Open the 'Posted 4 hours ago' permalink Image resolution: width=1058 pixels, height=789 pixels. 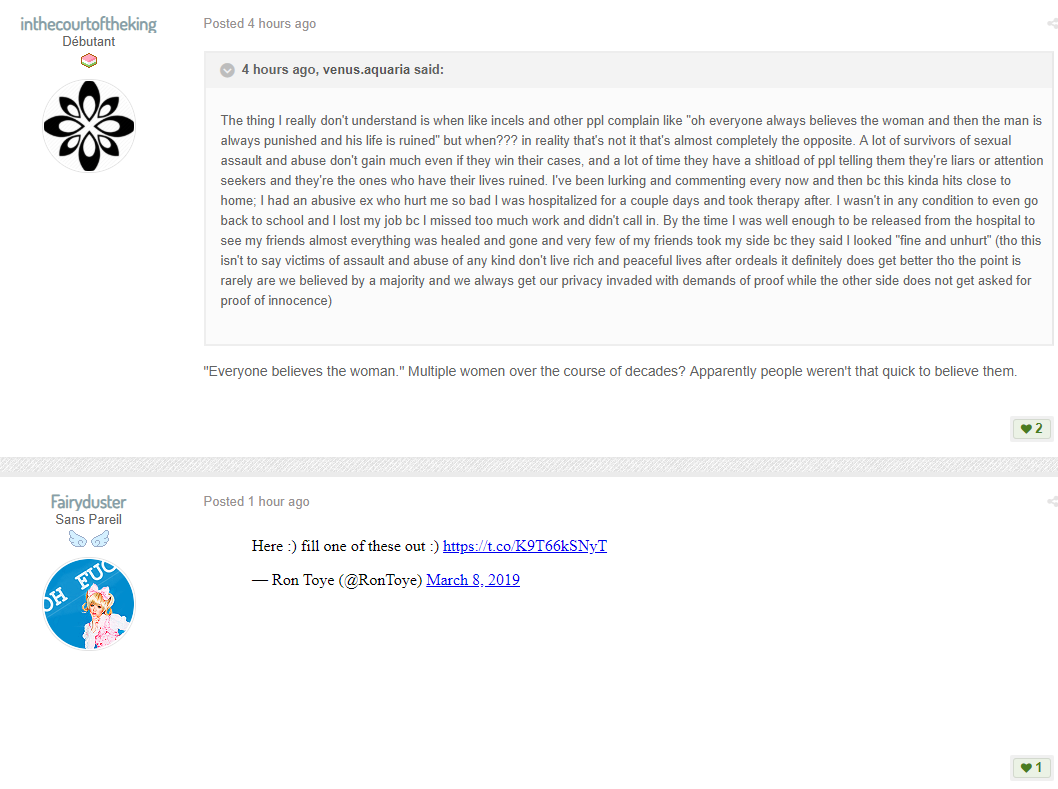click(260, 24)
